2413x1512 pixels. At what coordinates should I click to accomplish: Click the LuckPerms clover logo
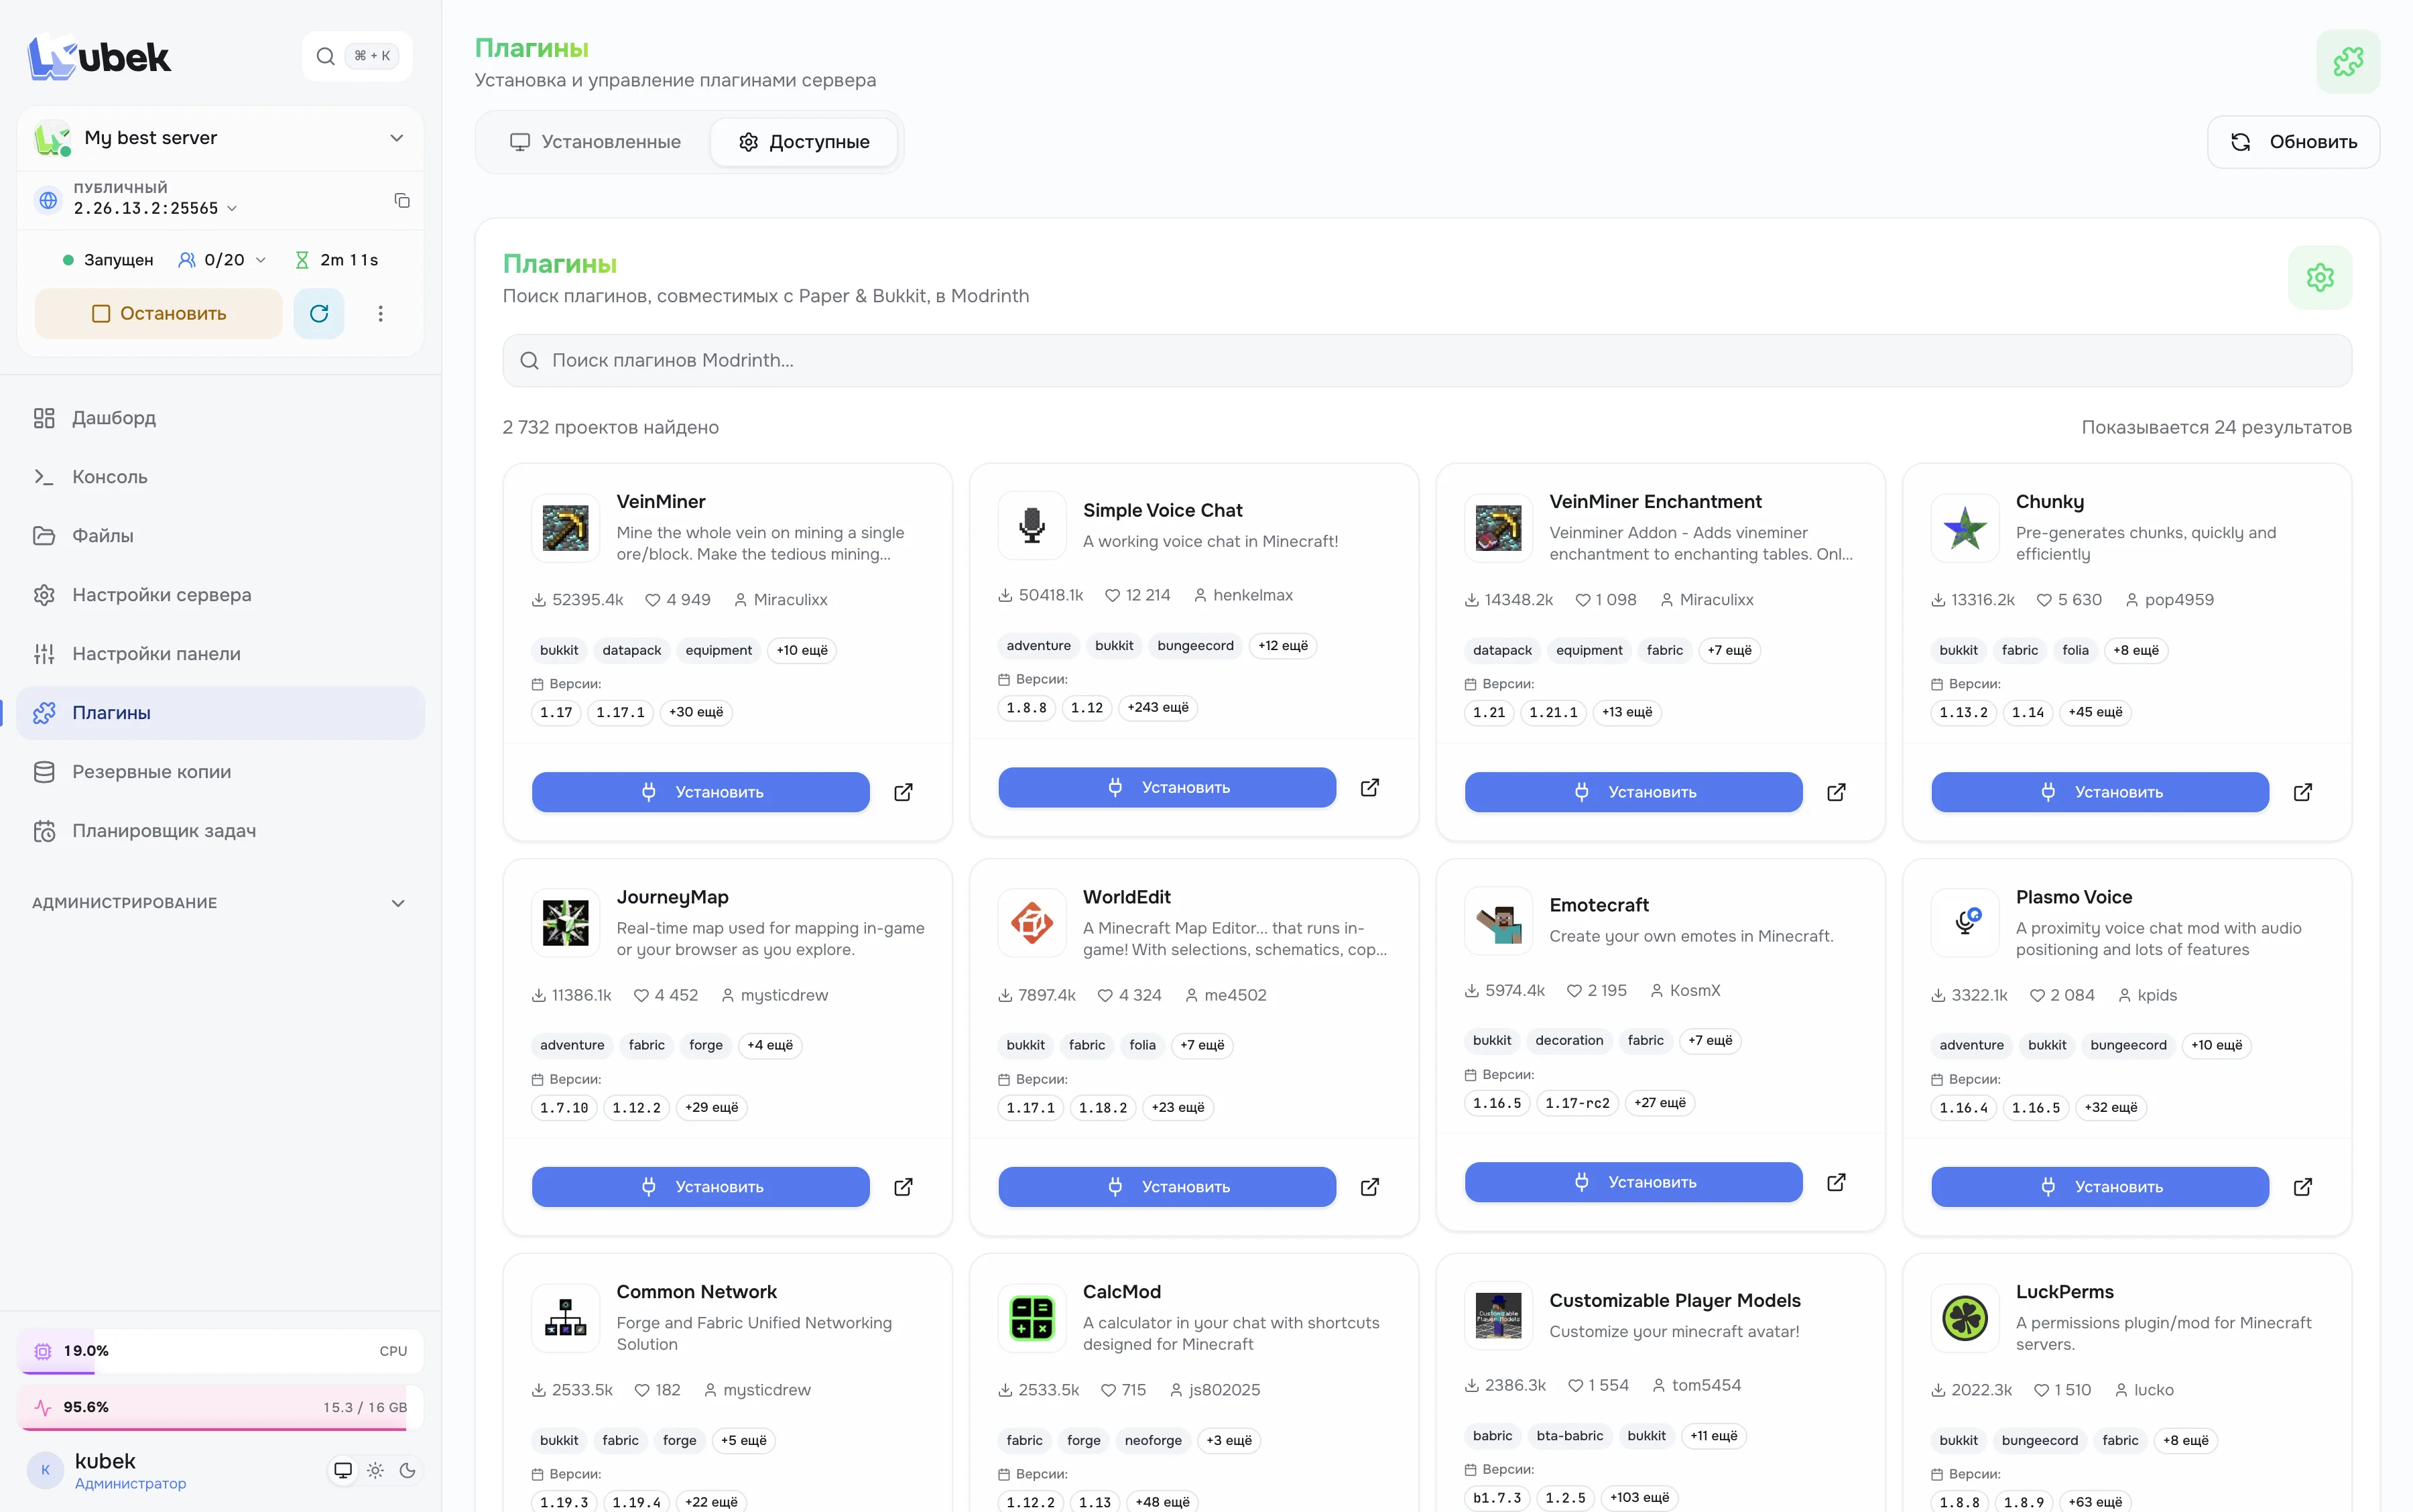[x=1965, y=1318]
